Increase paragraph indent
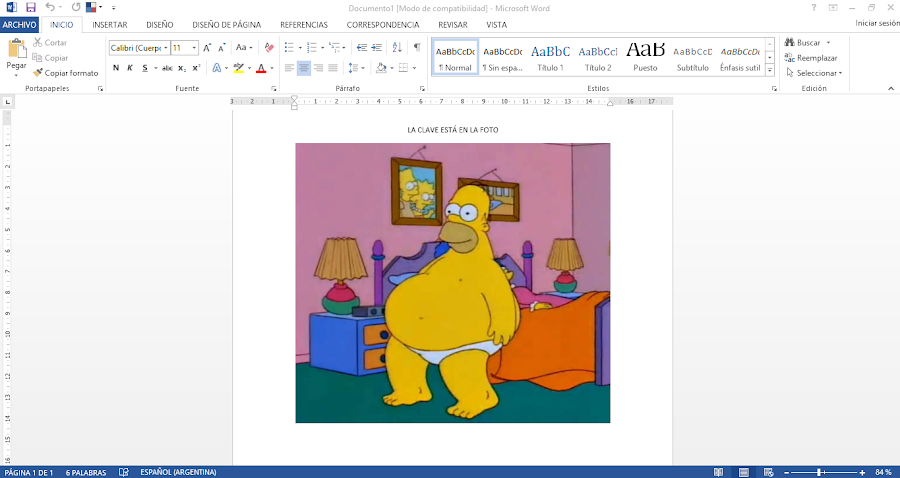The image size is (900, 478). click(x=377, y=48)
